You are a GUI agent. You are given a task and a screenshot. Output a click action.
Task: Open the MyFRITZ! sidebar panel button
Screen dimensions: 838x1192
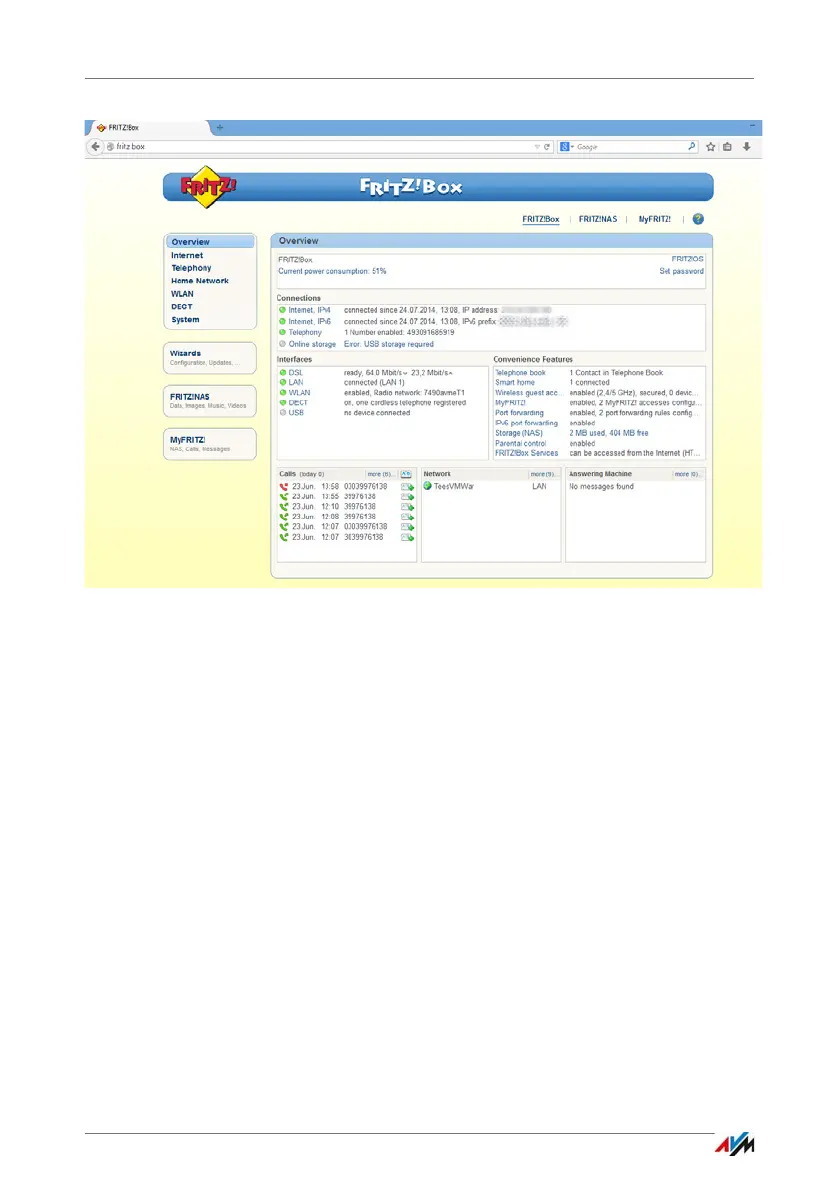click(x=210, y=444)
